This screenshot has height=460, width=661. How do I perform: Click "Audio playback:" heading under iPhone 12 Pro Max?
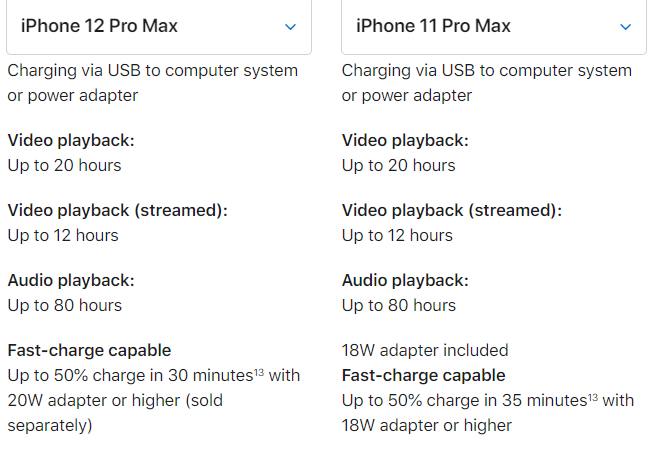[70, 281]
